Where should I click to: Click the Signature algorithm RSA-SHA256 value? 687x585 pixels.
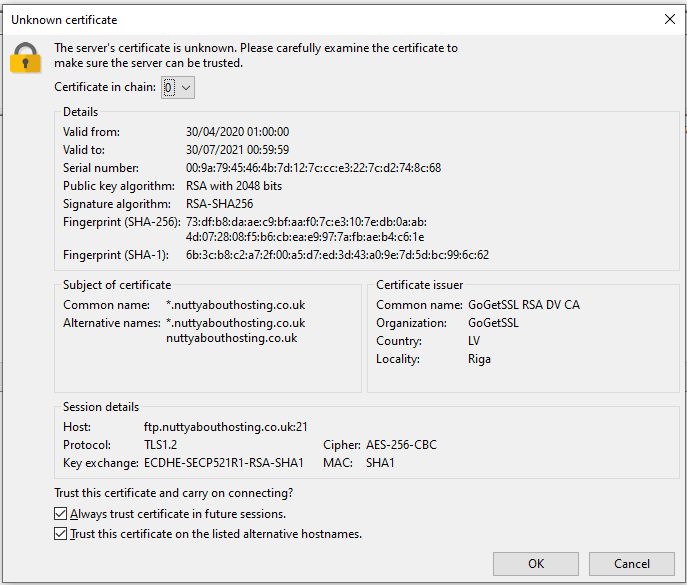[x=220, y=204]
